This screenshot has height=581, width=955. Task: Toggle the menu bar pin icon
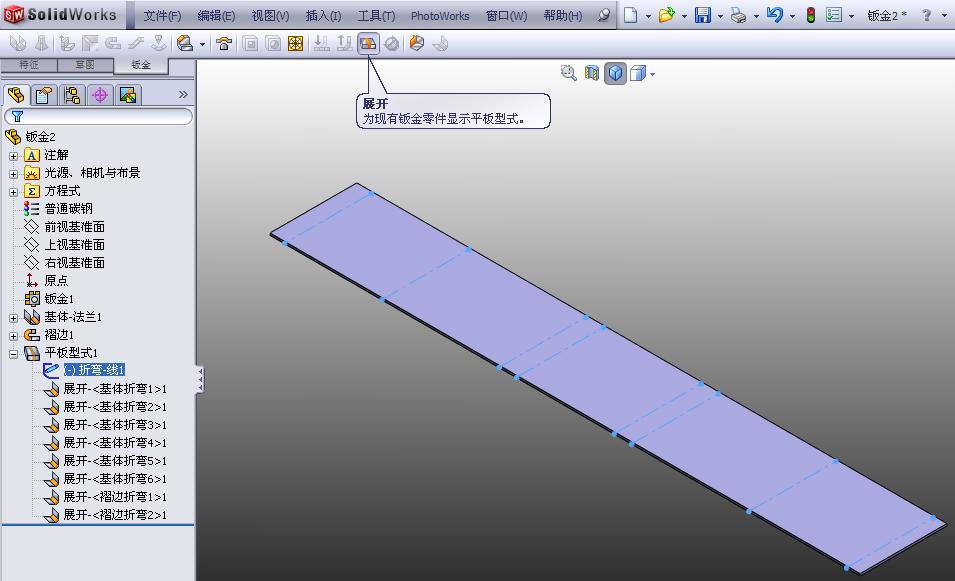604,15
